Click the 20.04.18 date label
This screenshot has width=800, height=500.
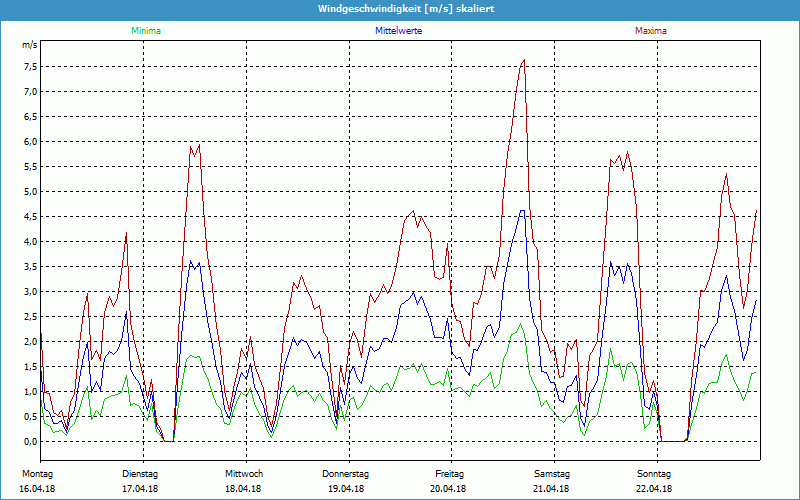448,489
